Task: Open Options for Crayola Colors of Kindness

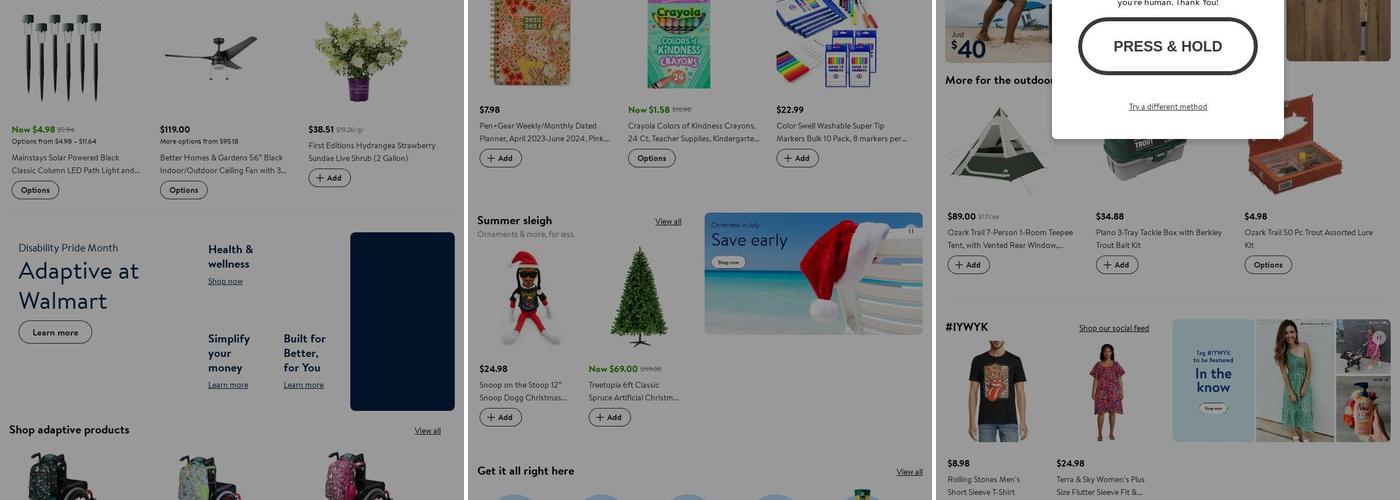Action: click(652, 158)
